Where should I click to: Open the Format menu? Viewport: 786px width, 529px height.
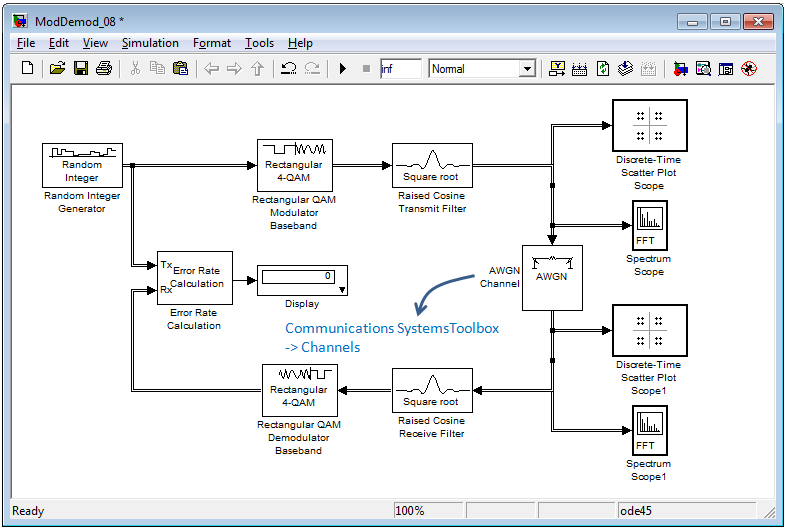coord(212,43)
